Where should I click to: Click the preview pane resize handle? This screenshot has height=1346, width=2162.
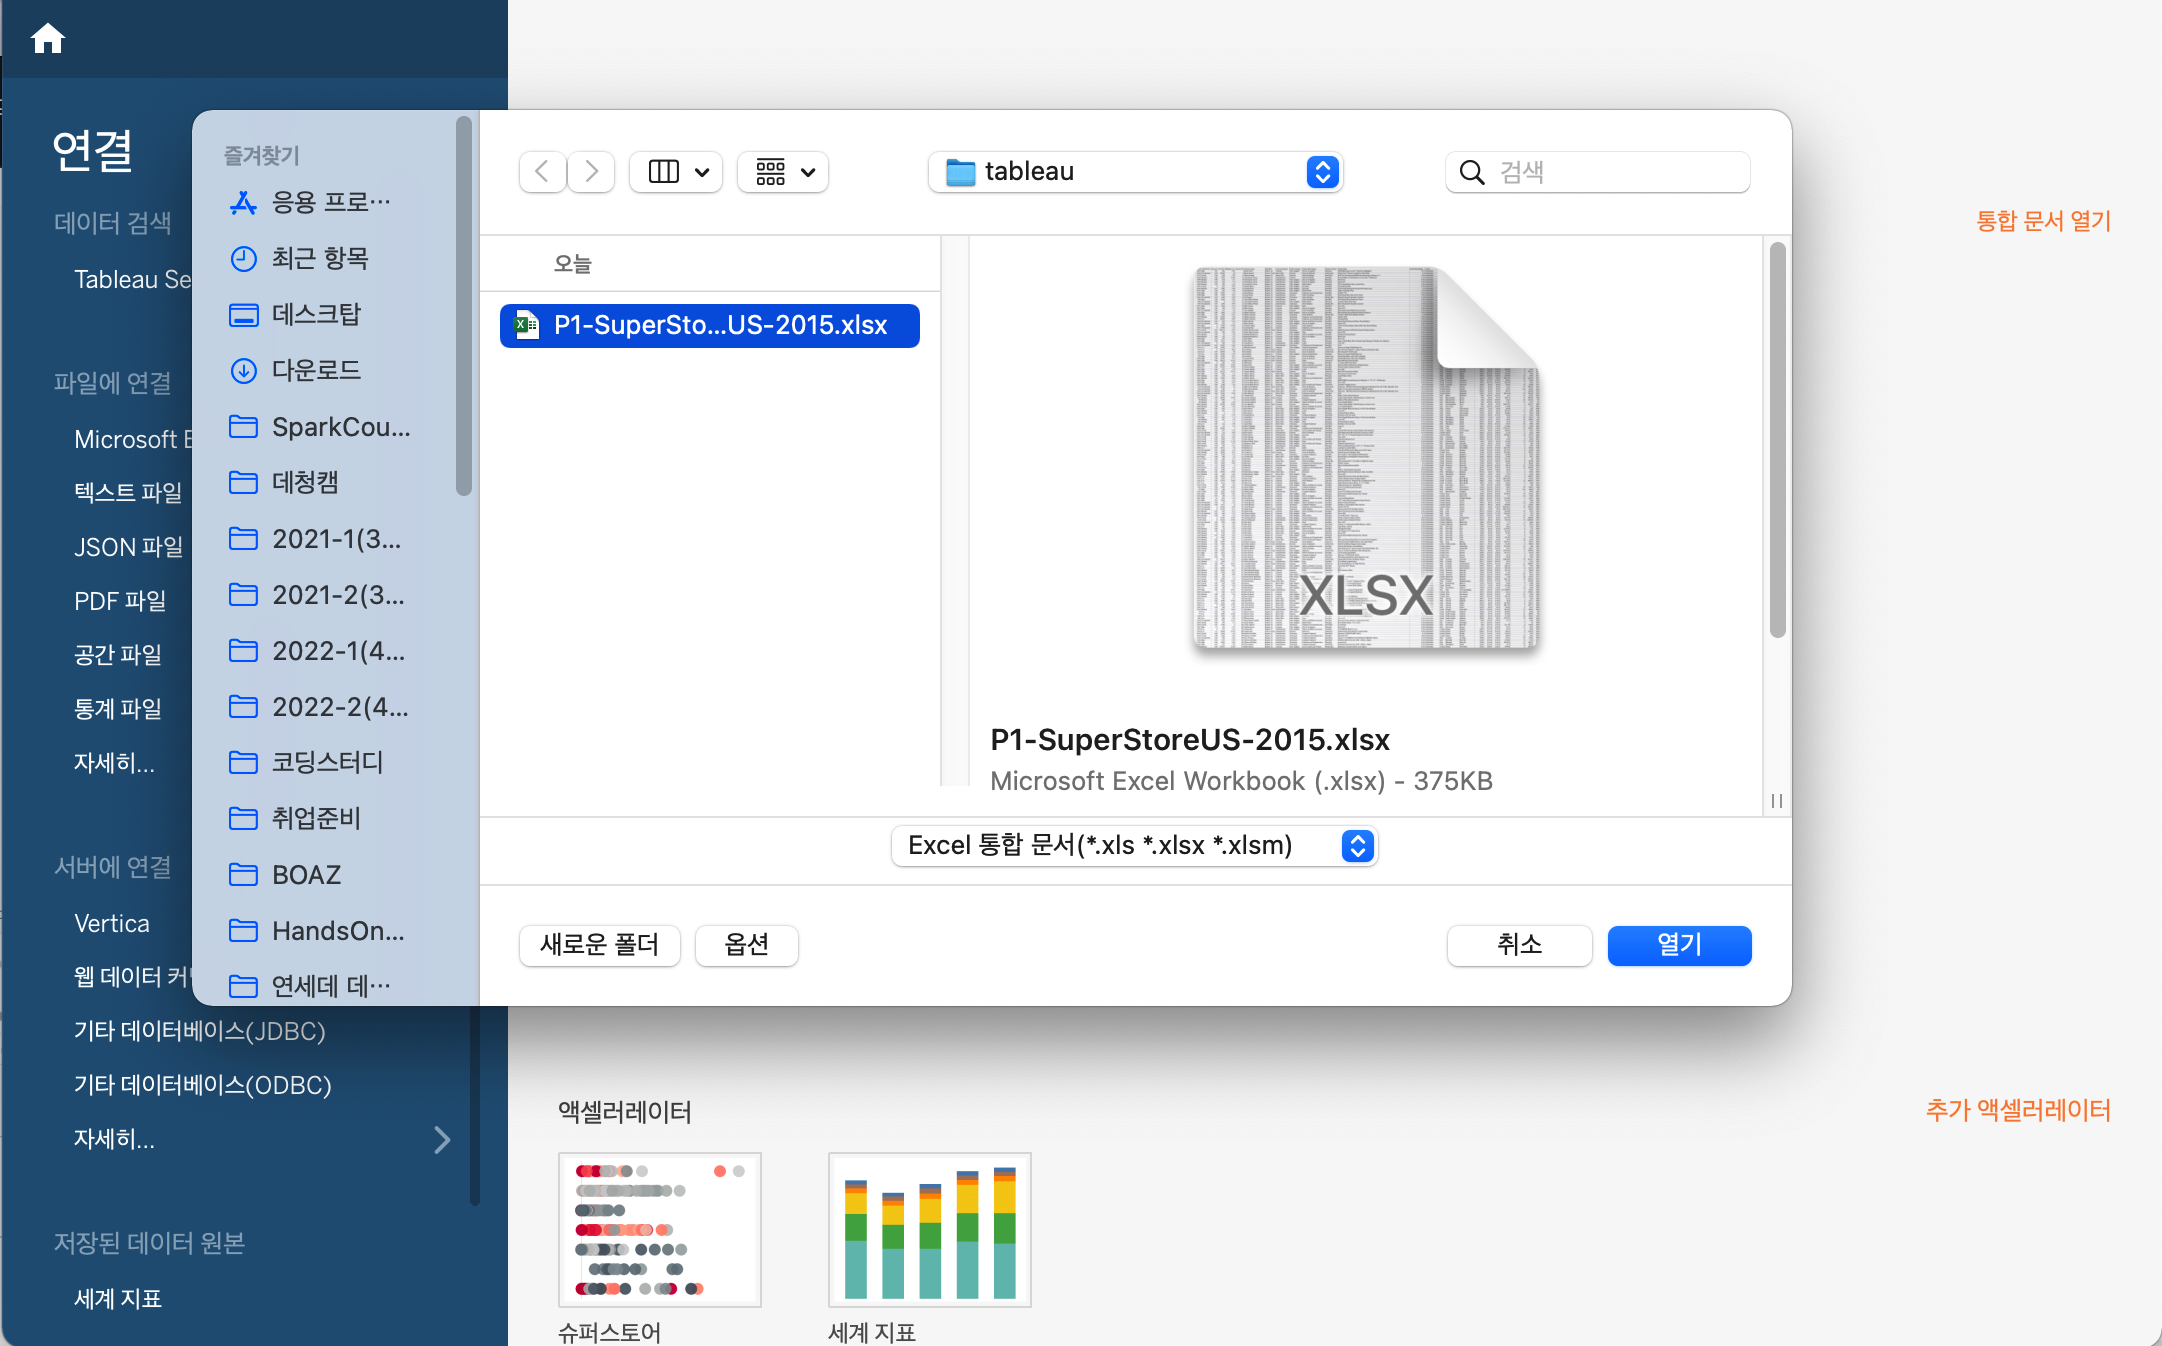(x=1777, y=801)
